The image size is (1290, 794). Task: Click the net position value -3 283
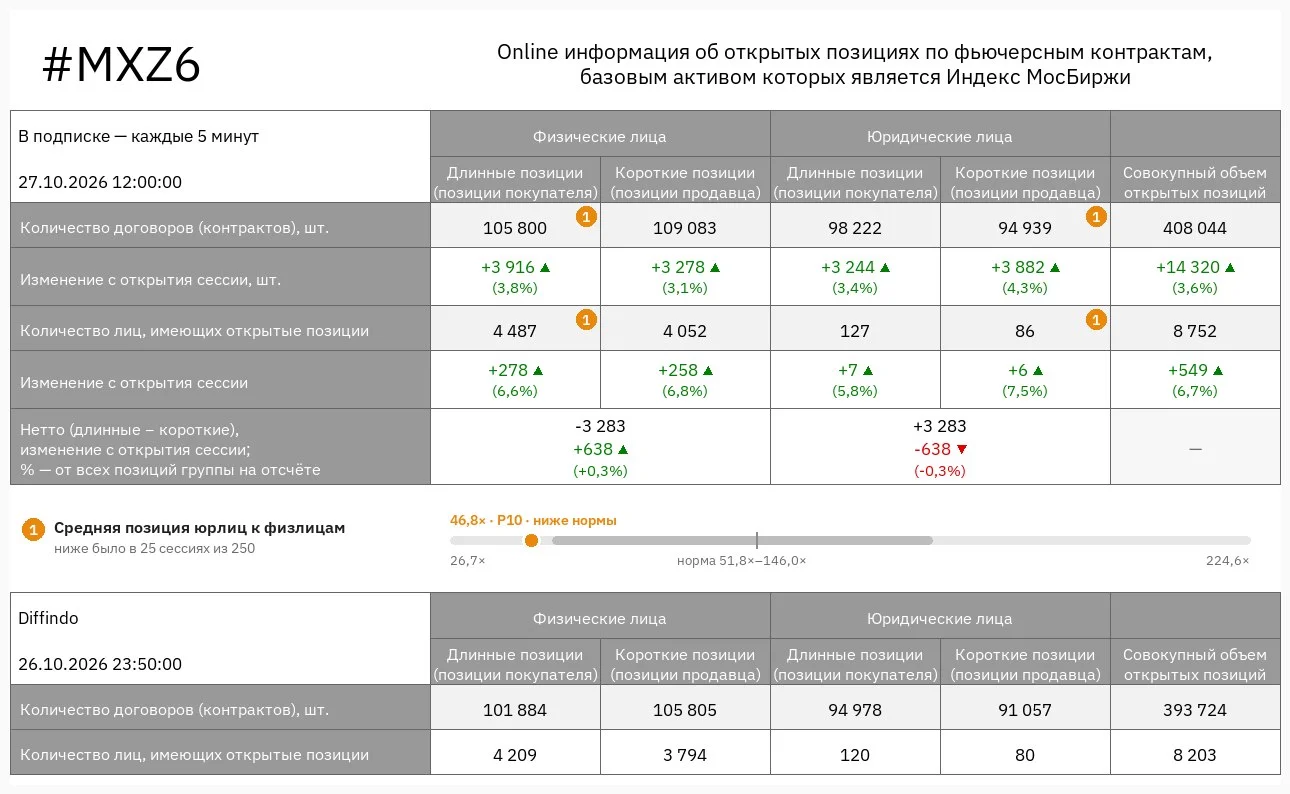click(600, 427)
